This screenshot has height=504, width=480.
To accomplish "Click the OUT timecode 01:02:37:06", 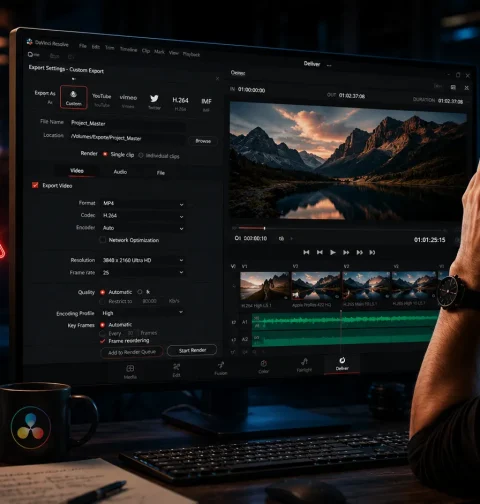I will click(x=352, y=96).
